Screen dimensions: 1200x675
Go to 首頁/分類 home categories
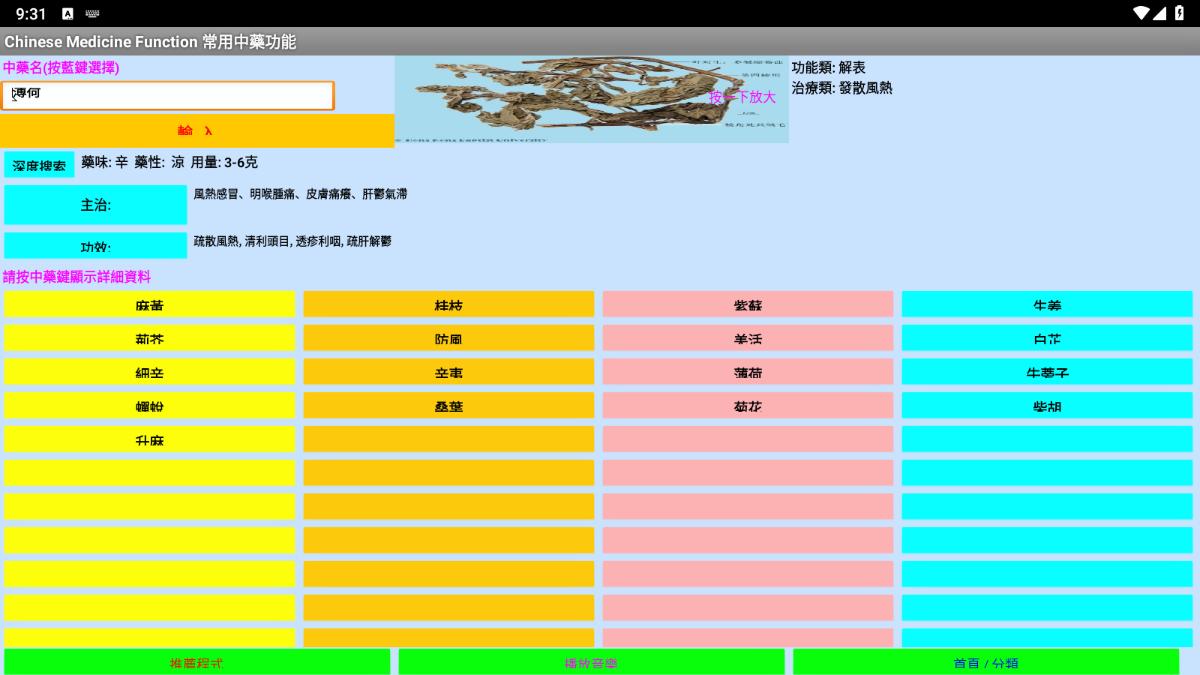986,662
